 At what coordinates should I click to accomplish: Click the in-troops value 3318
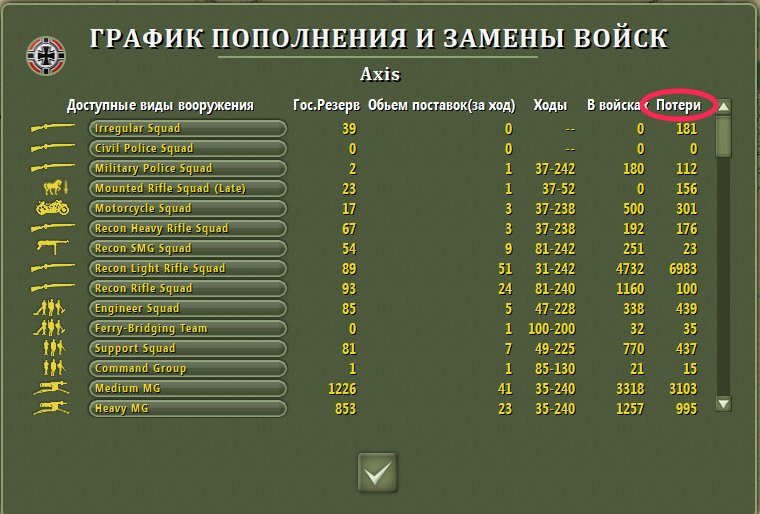click(630, 389)
